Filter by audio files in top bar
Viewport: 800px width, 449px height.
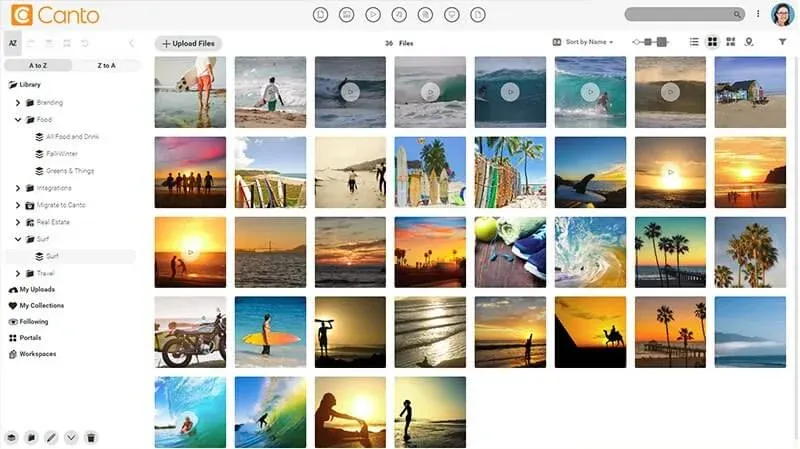399,15
